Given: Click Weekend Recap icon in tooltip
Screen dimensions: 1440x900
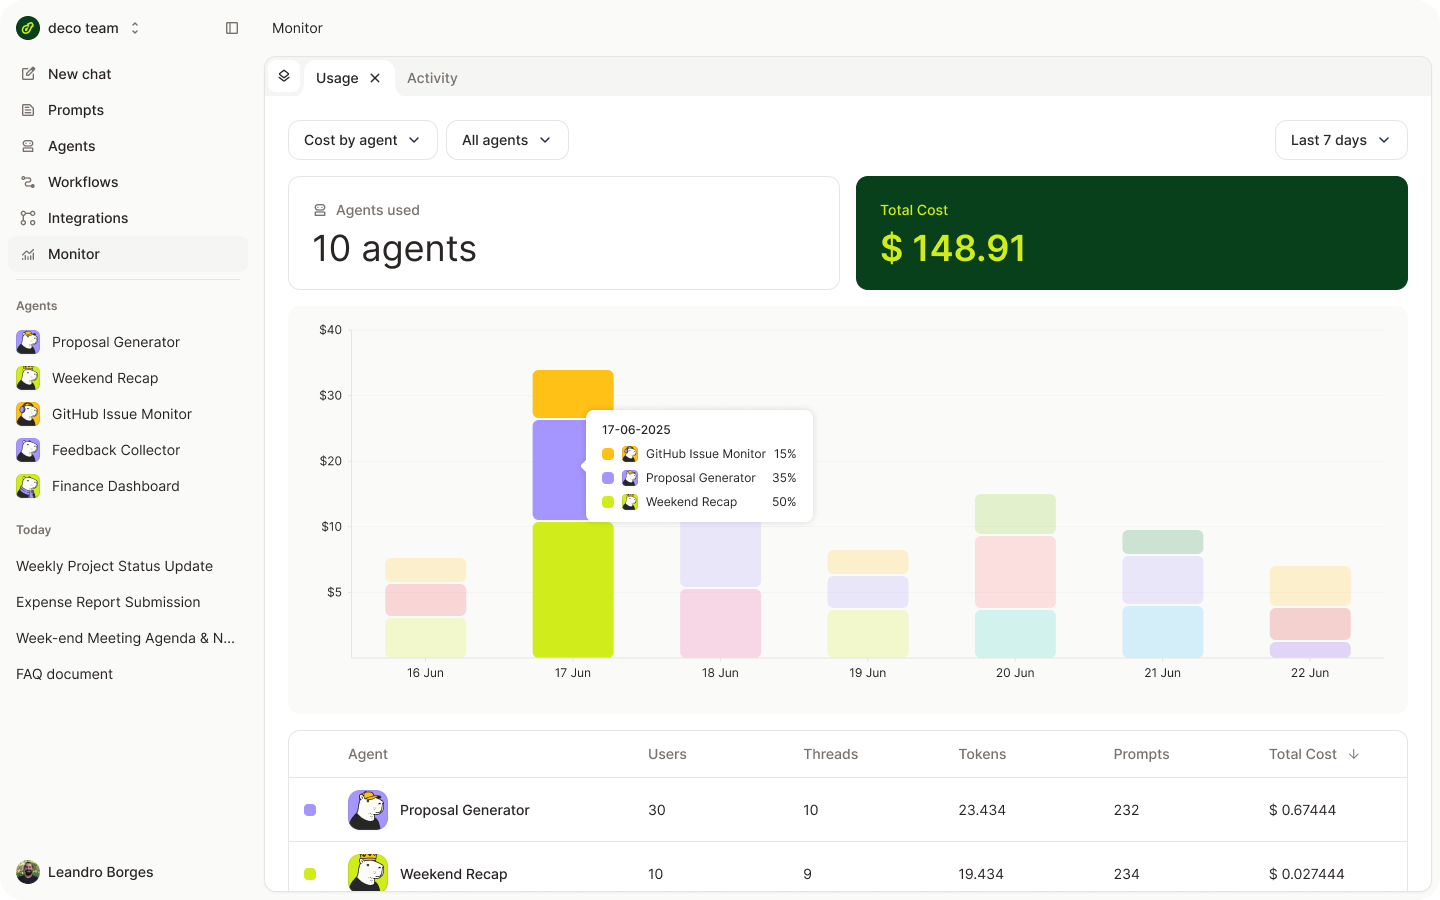Looking at the screenshot, I should 630,502.
